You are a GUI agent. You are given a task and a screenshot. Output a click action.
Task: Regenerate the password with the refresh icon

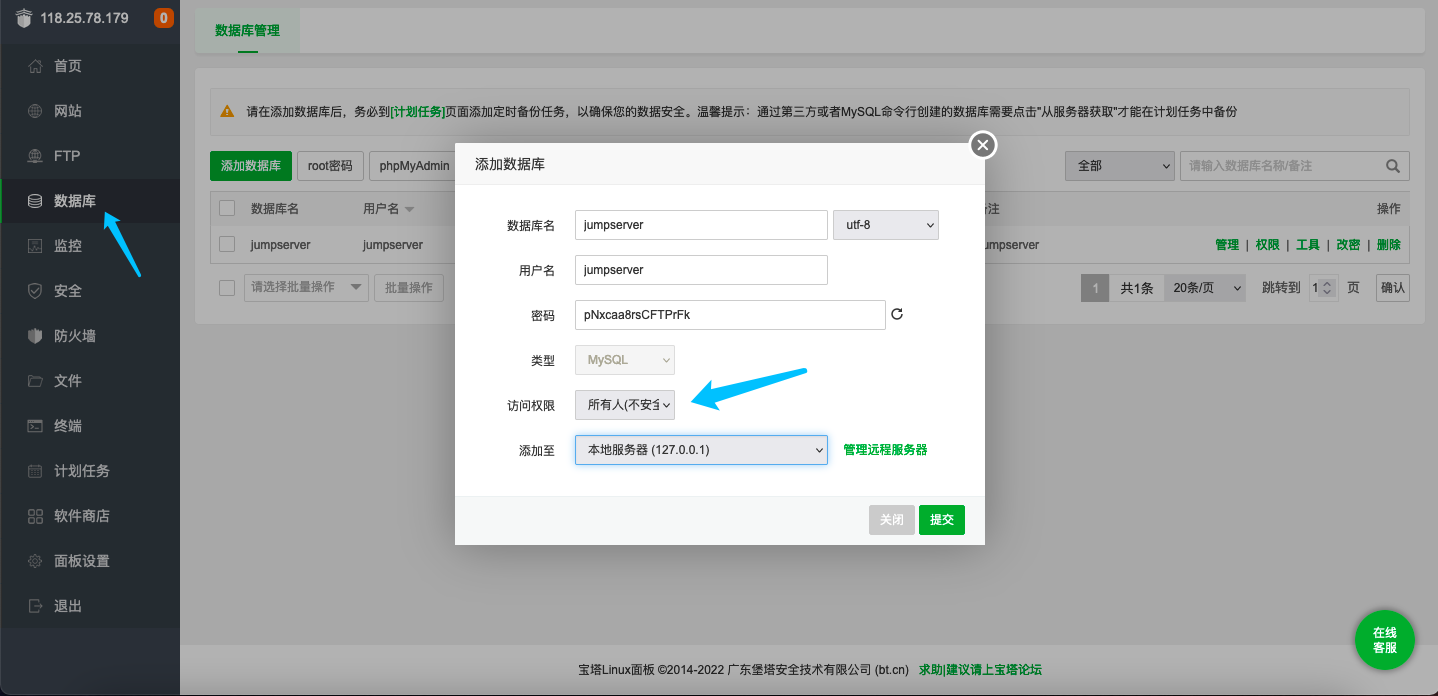tap(897, 314)
